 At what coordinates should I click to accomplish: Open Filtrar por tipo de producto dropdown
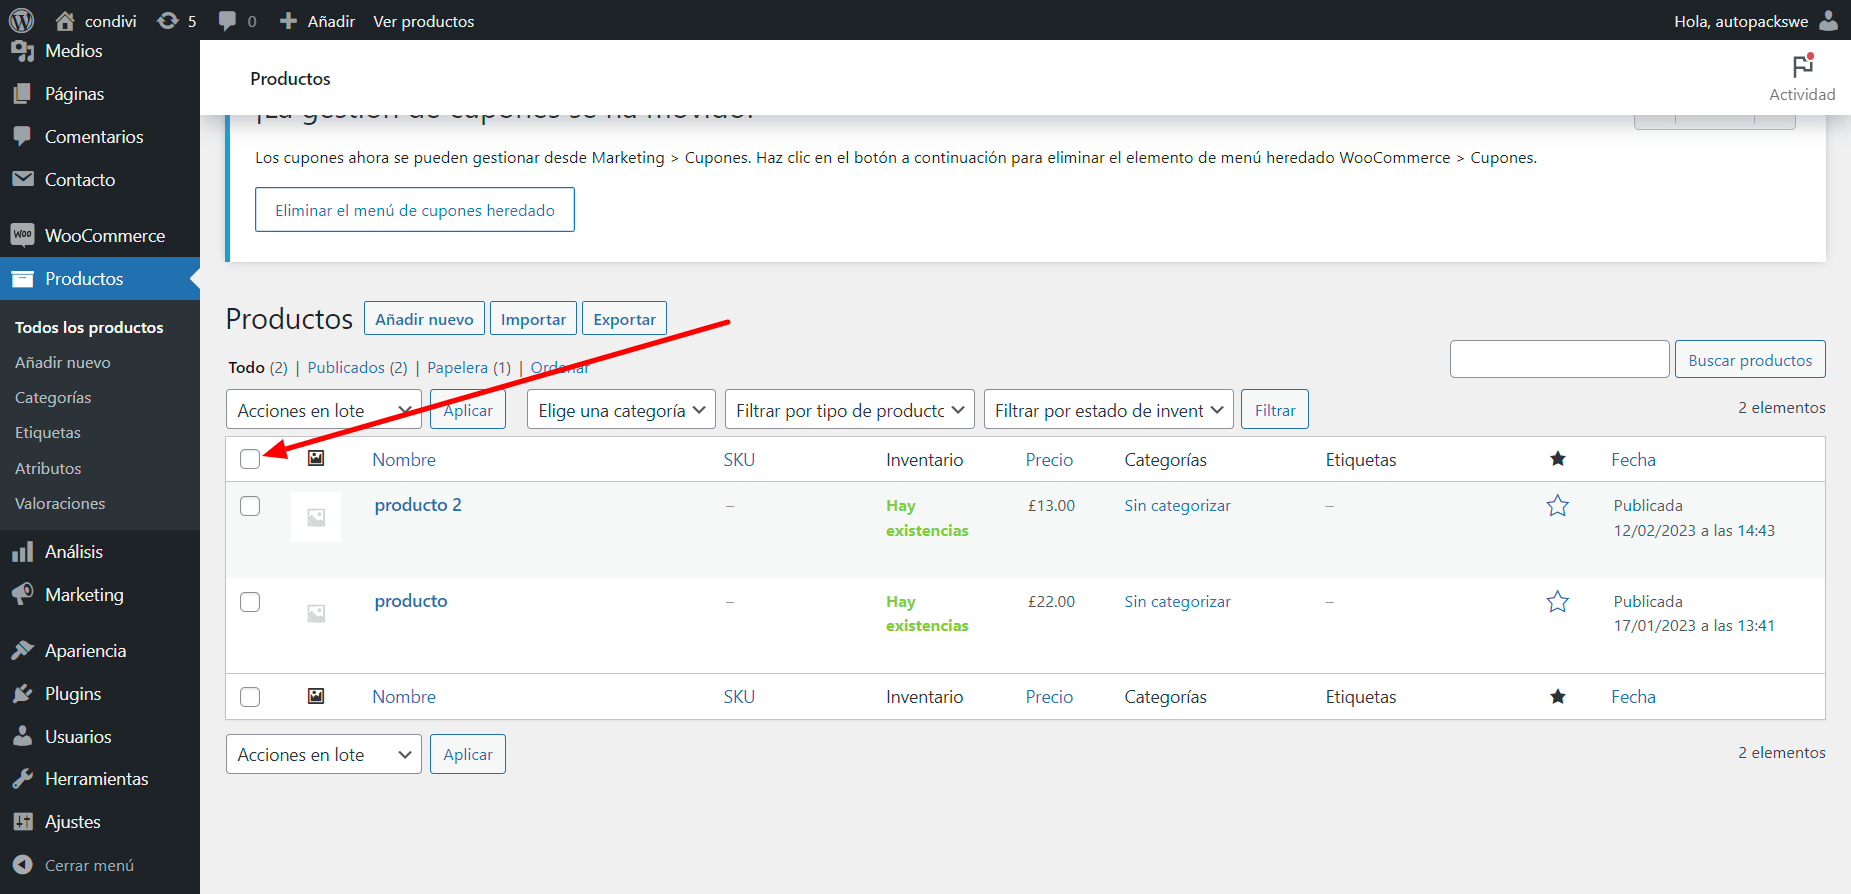[x=850, y=410]
